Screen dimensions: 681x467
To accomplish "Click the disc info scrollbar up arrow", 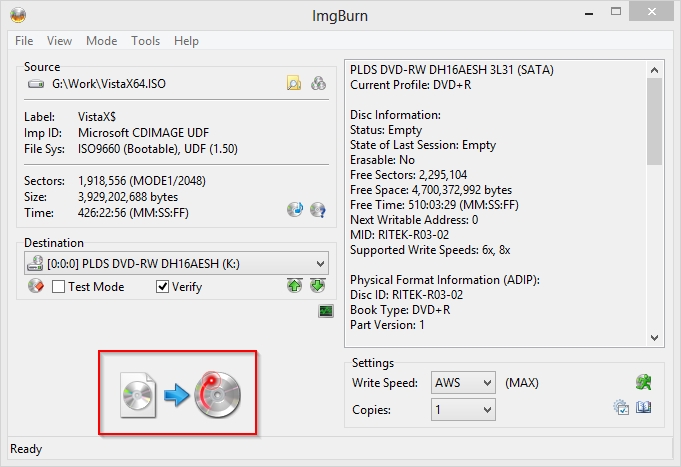I will click(655, 70).
